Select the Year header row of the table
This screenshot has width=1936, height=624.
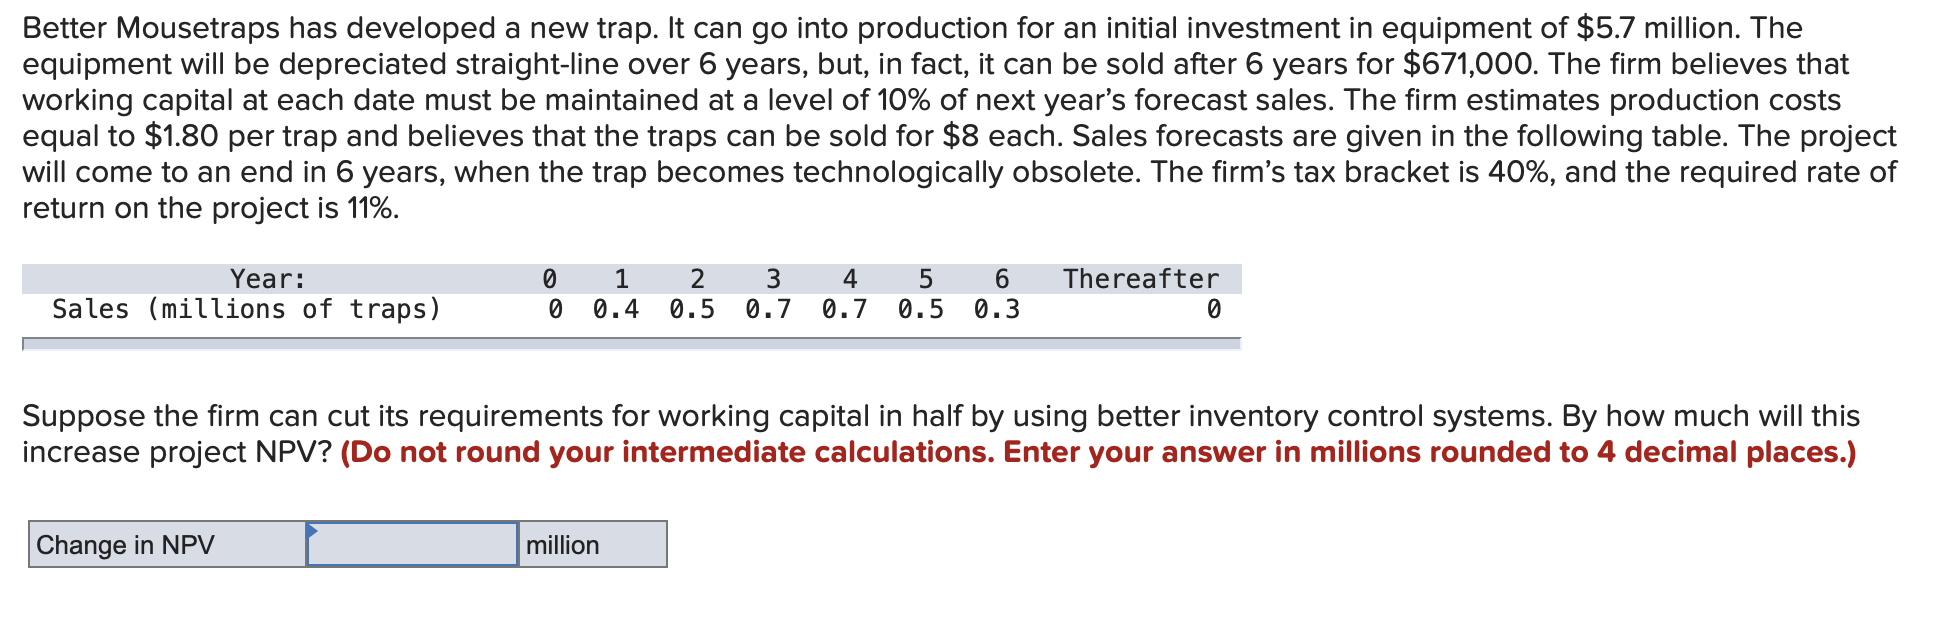click(267, 279)
